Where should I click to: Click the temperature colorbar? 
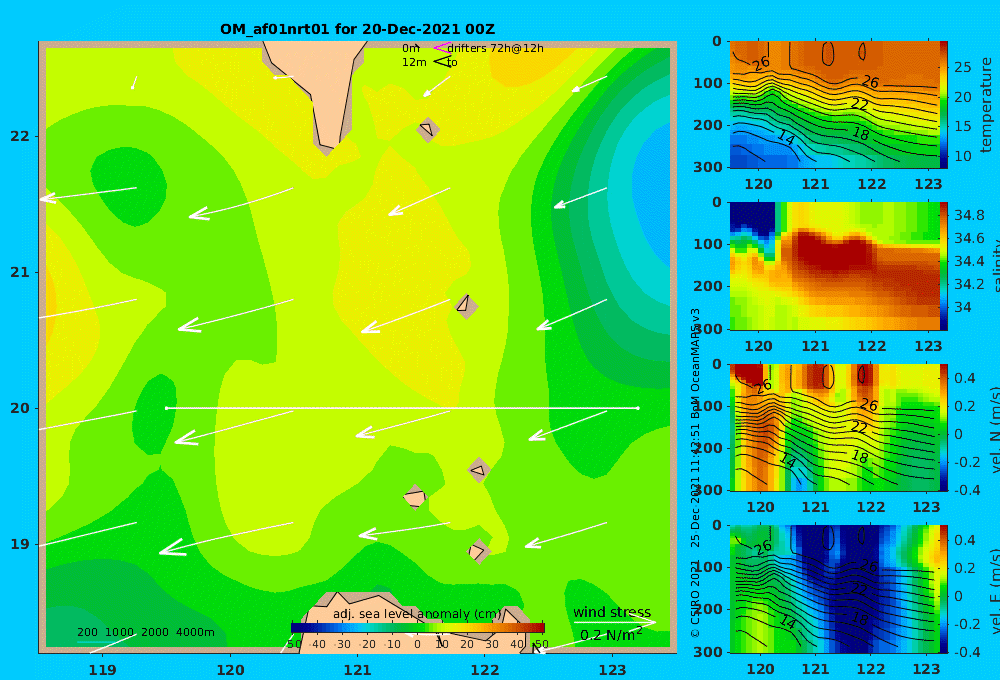[943, 105]
